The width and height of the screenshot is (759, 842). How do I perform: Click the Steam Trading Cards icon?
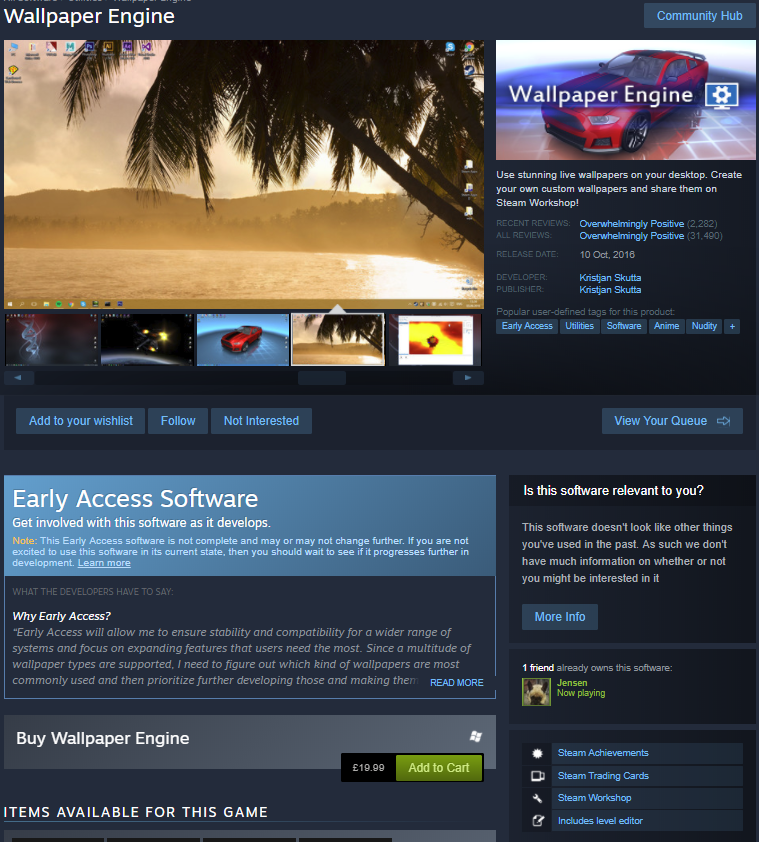537,775
